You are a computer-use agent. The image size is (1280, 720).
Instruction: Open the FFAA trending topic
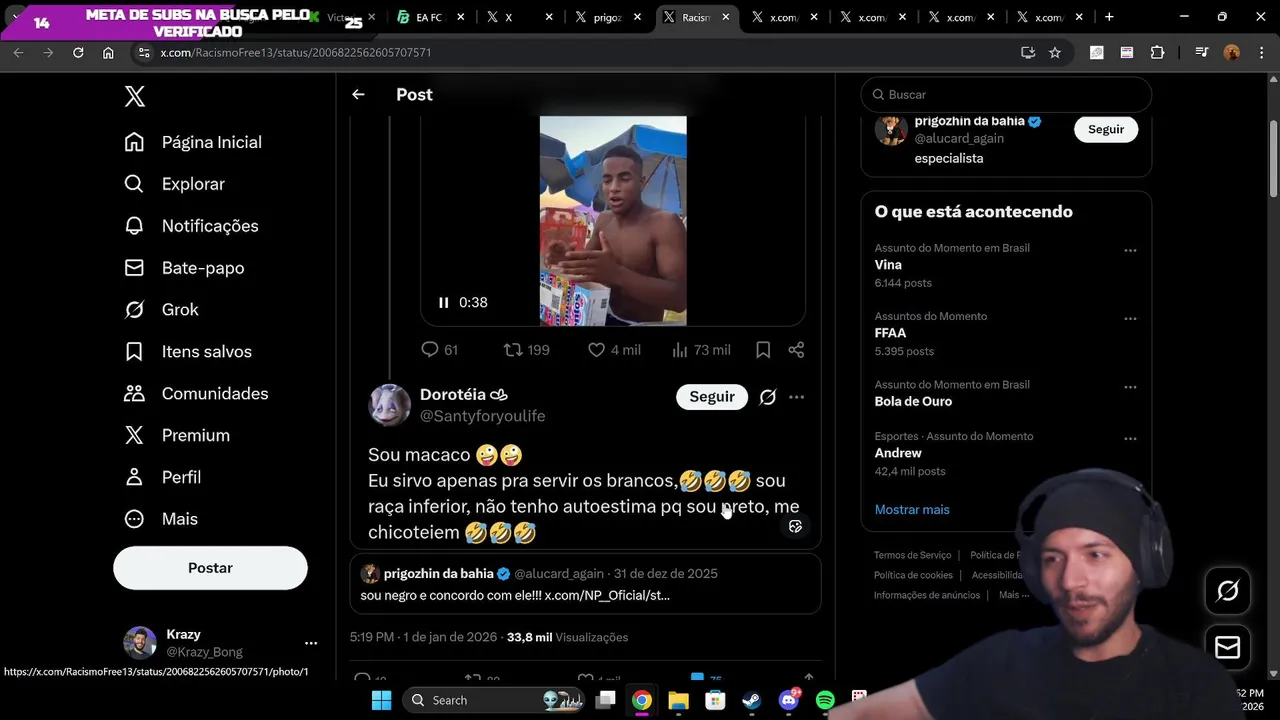pyautogui.click(x=890, y=333)
